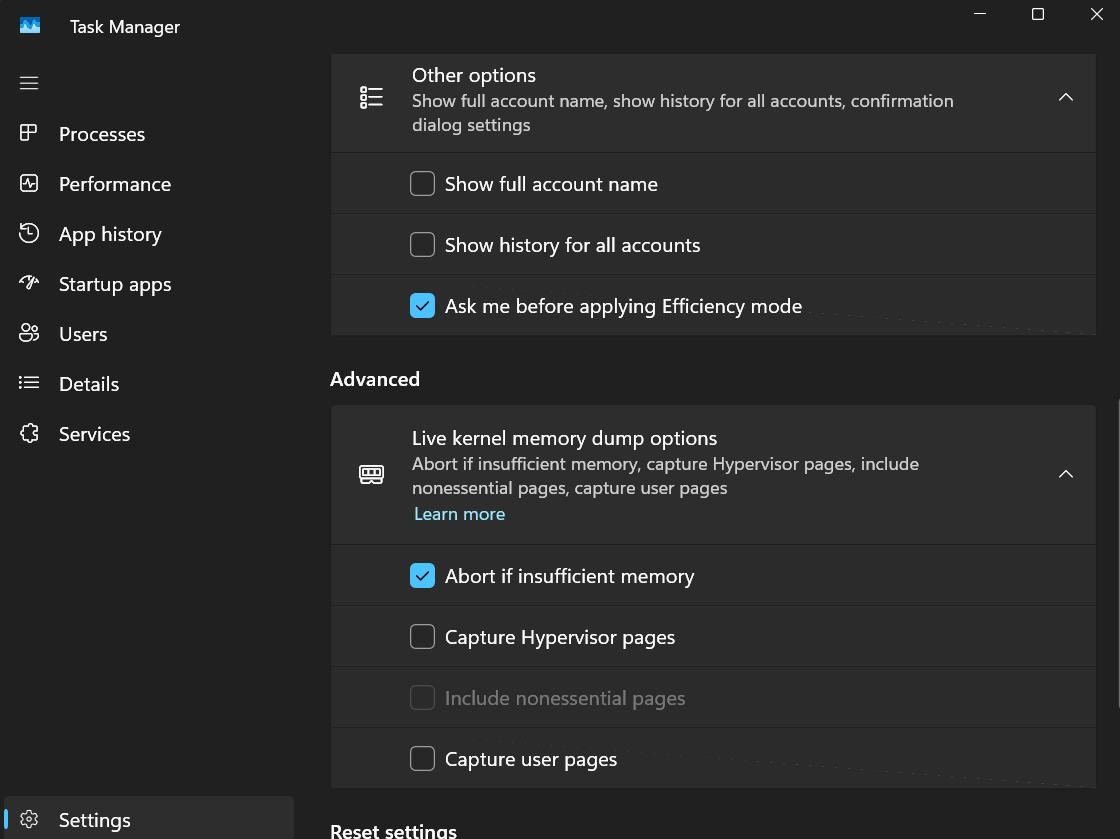Open the Services page
This screenshot has height=839, width=1120.
point(94,433)
